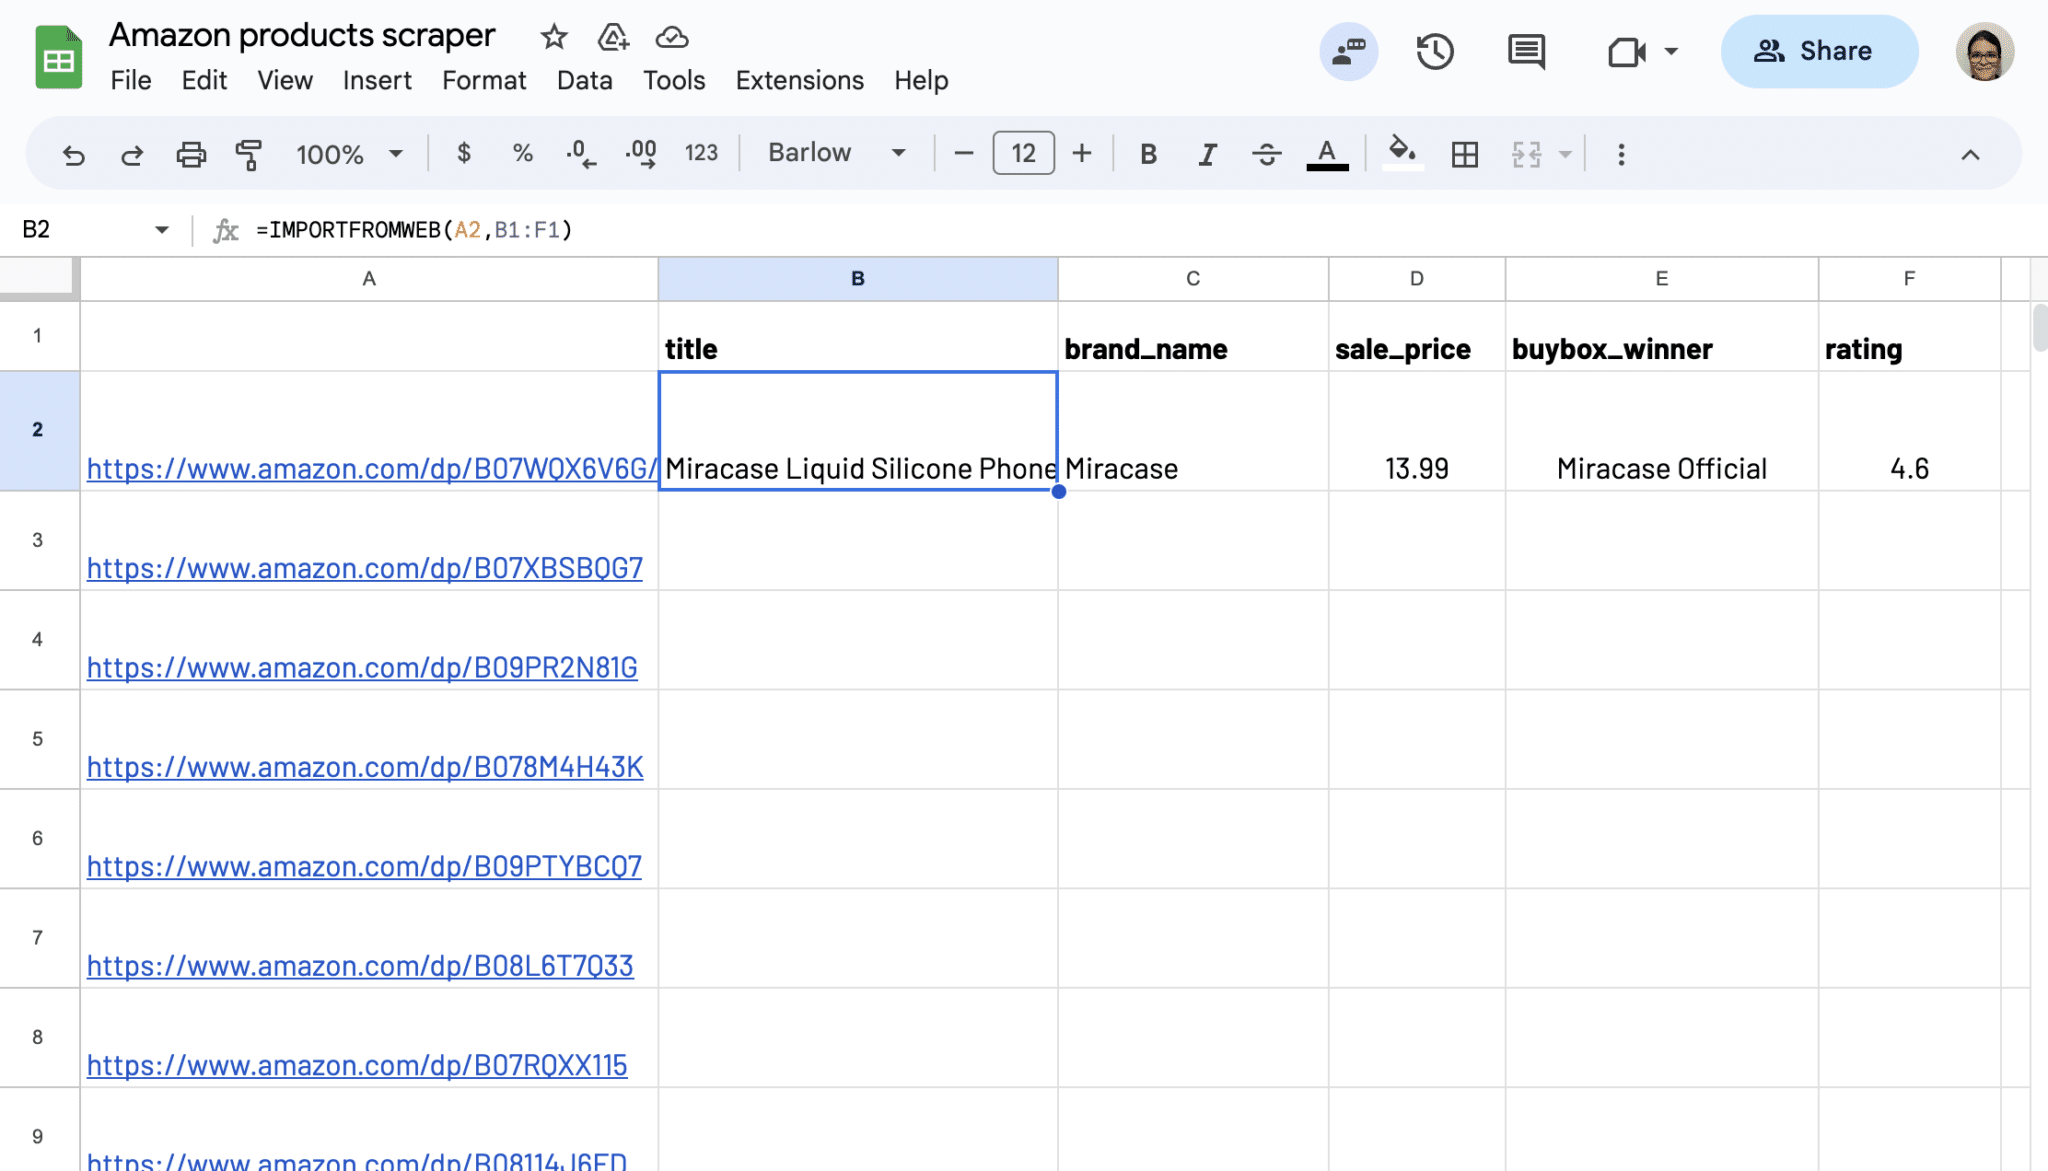Apply currency format to selection

(463, 153)
